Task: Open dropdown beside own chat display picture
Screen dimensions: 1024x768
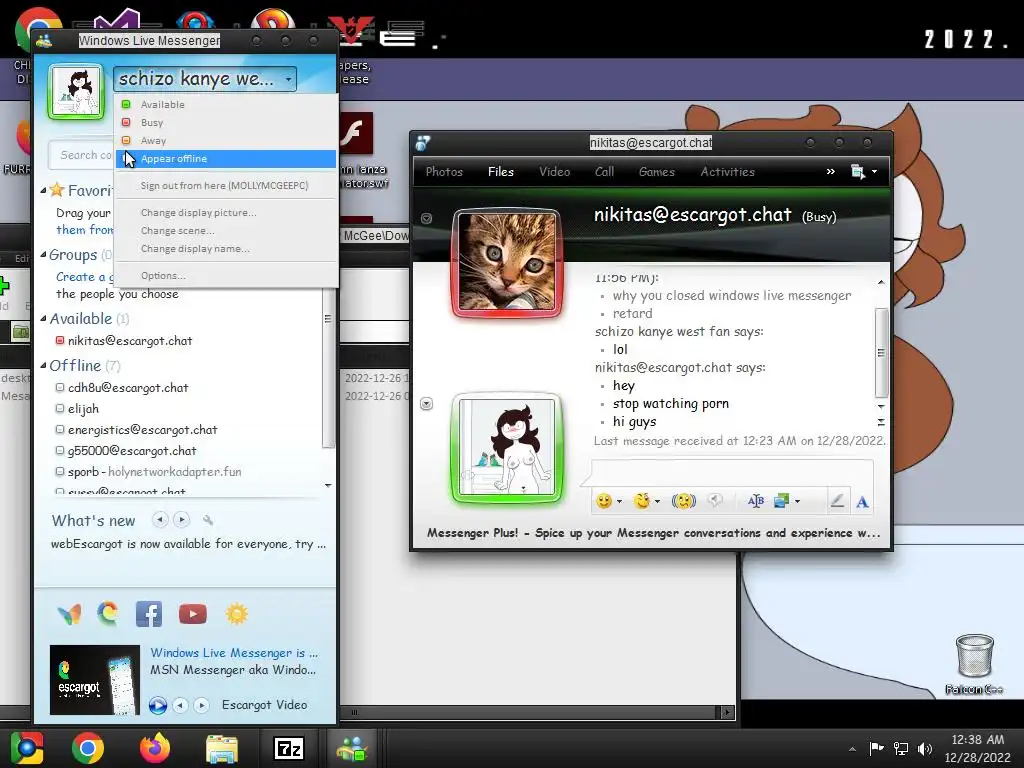Action: pos(426,404)
